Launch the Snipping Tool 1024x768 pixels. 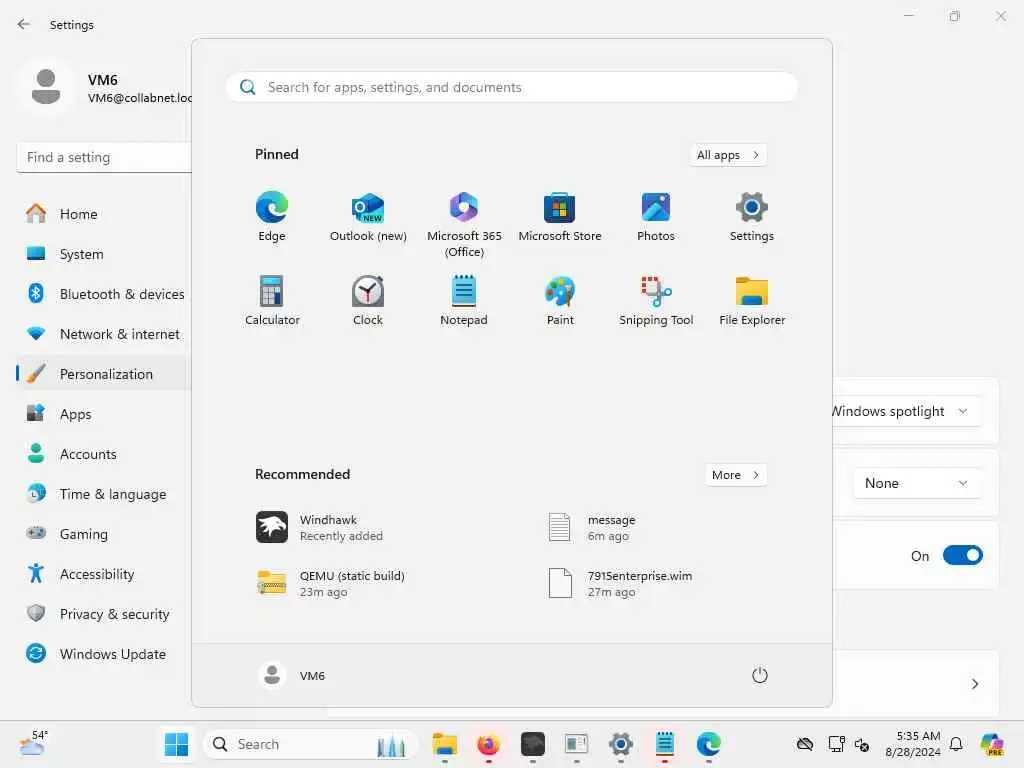[x=656, y=300]
